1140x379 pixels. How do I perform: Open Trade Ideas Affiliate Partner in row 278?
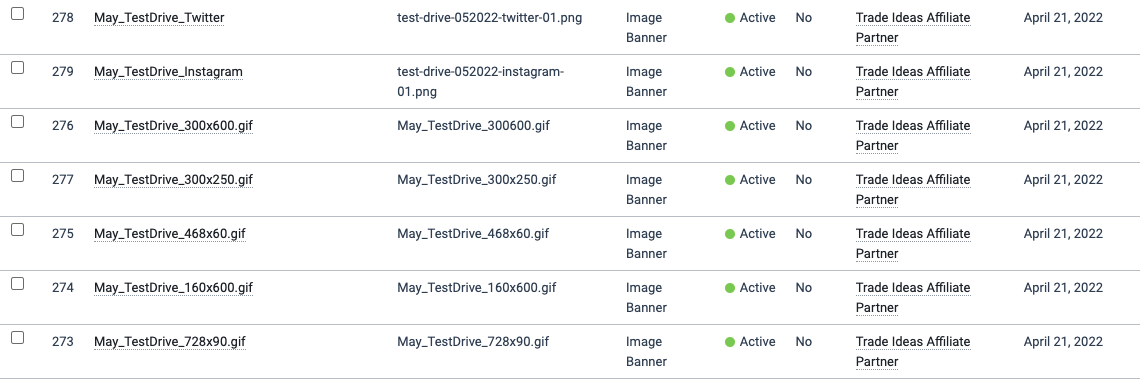[x=913, y=28]
